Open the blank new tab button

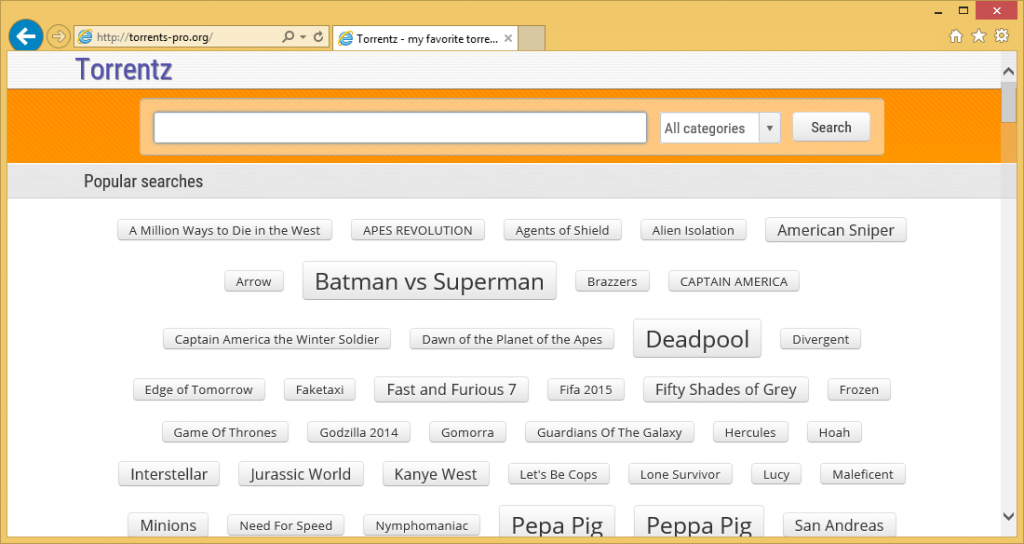pyautogui.click(x=532, y=39)
